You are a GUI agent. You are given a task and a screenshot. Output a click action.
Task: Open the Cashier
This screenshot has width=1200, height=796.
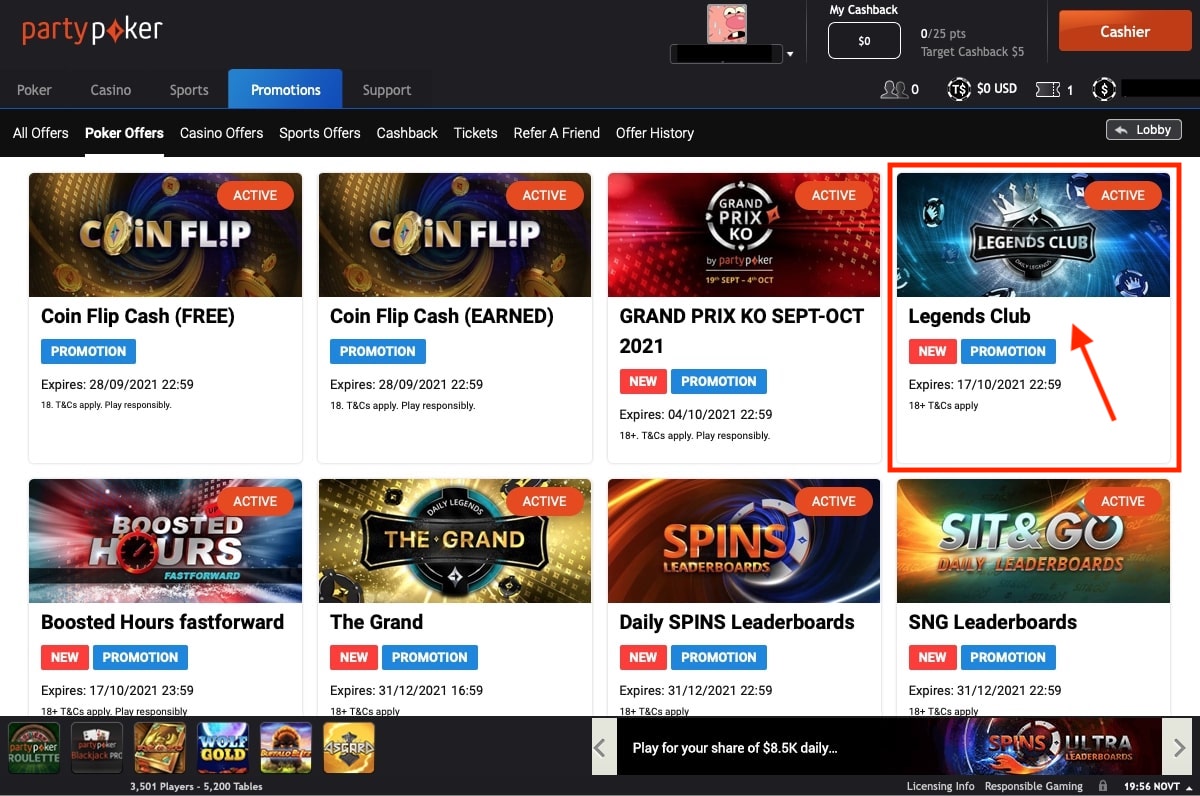click(x=1125, y=31)
